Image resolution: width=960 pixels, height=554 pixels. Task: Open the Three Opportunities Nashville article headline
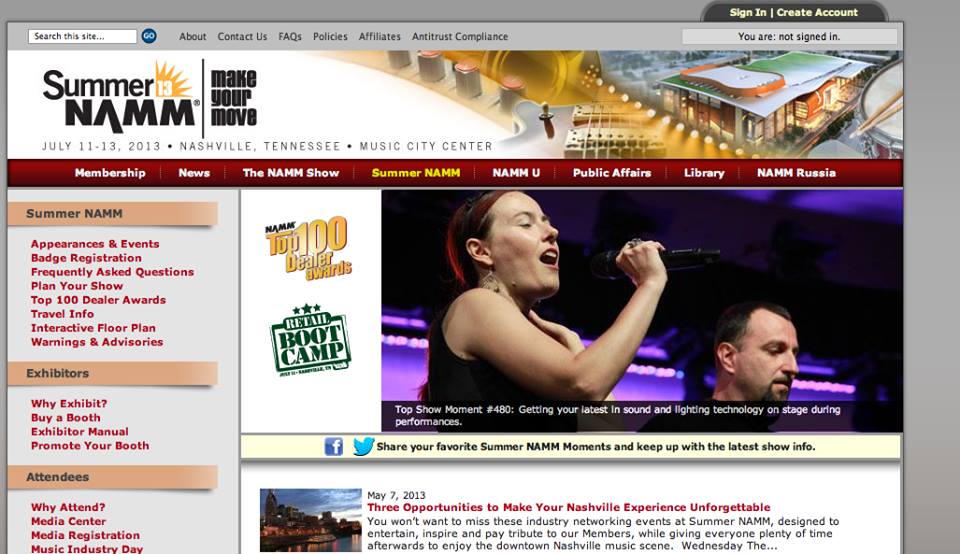coord(569,507)
